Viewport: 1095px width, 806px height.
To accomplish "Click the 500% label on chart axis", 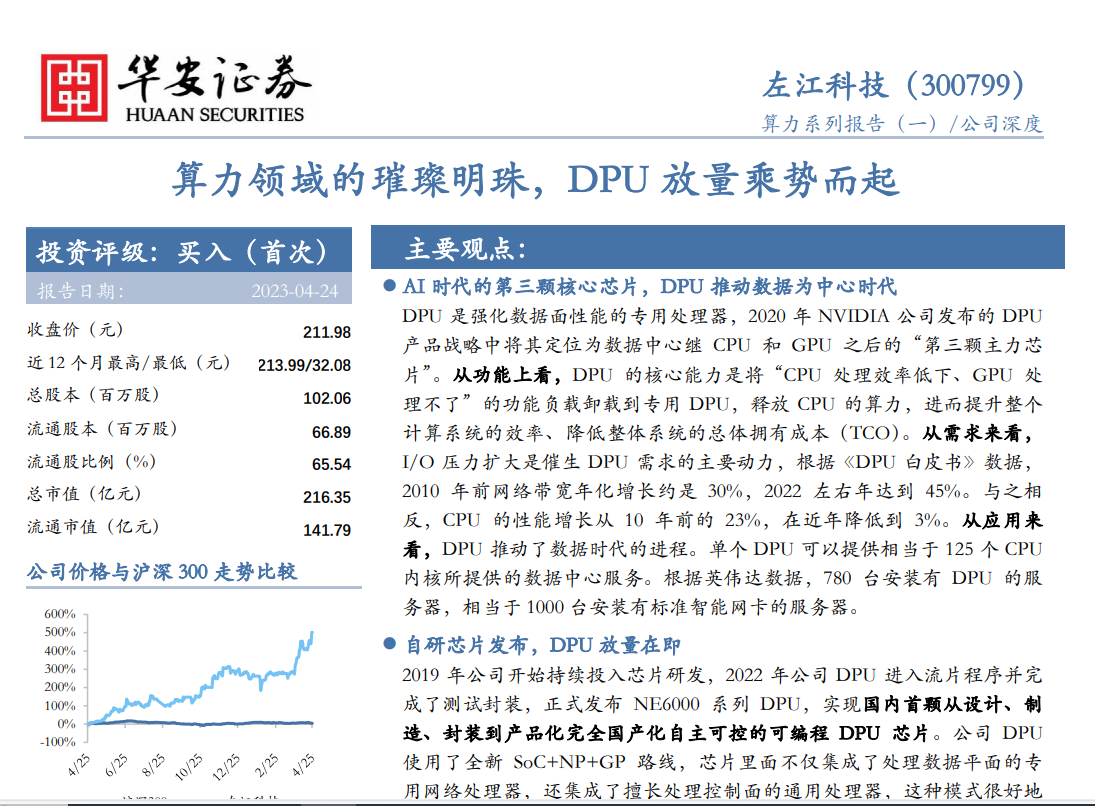I will pyautogui.click(x=59, y=632).
